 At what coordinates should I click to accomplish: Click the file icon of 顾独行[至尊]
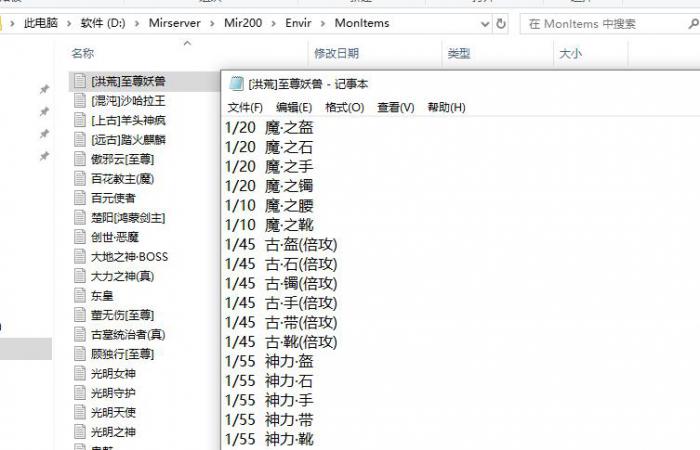(x=80, y=354)
